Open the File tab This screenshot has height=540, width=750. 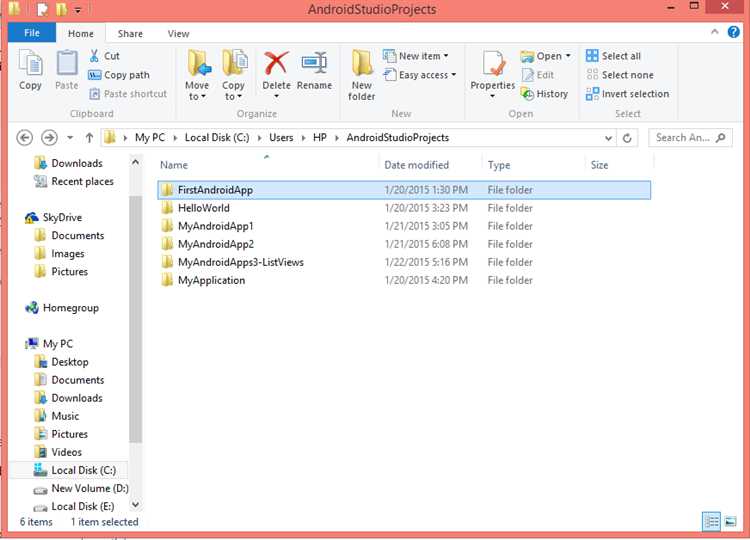[32, 33]
